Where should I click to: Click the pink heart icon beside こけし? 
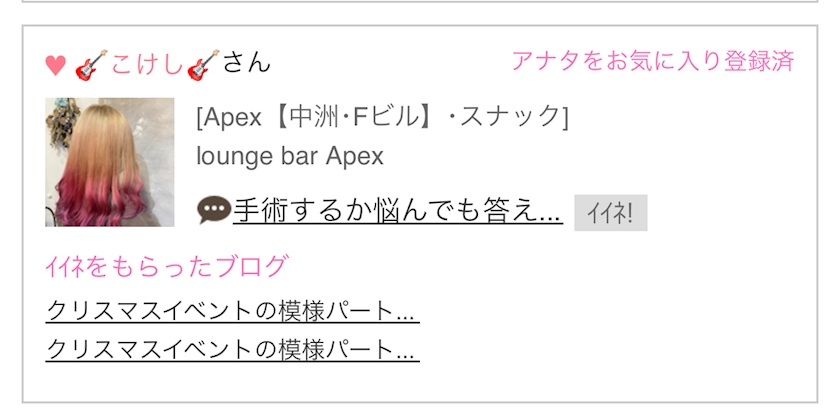pyautogui.click(x=56, y=65)
